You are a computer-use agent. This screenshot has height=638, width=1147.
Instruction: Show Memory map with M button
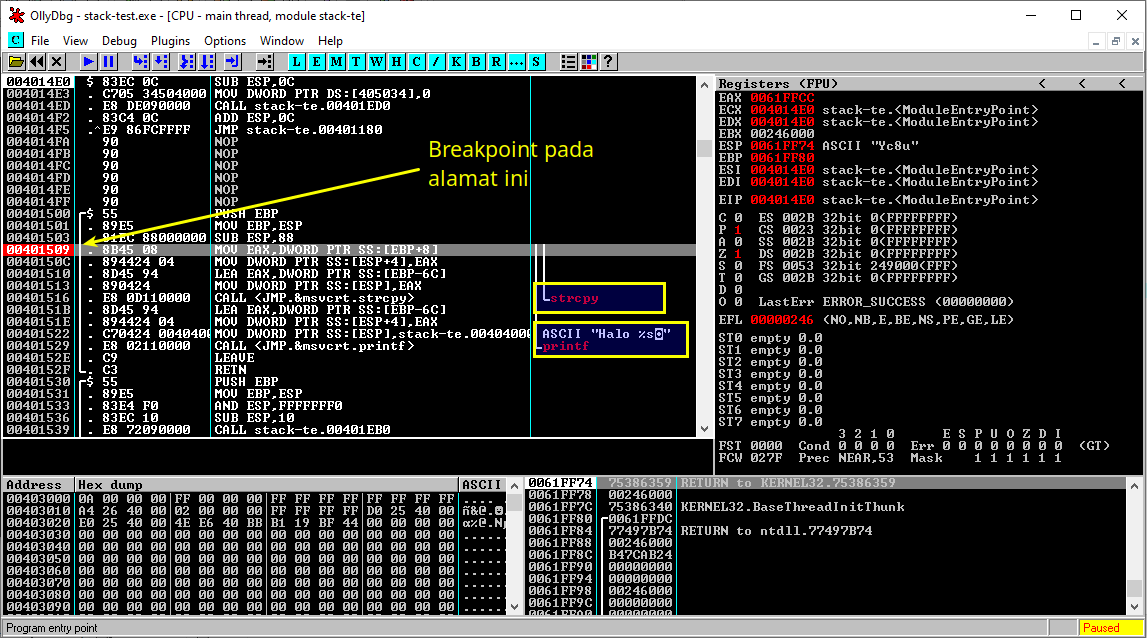(x=336, y=62)
